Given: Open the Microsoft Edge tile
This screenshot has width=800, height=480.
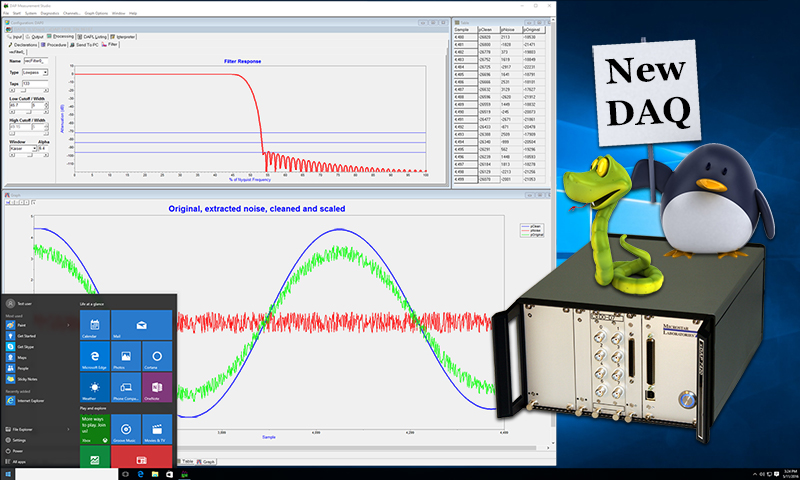Looking at the screenshot, I should coord(95,356).
